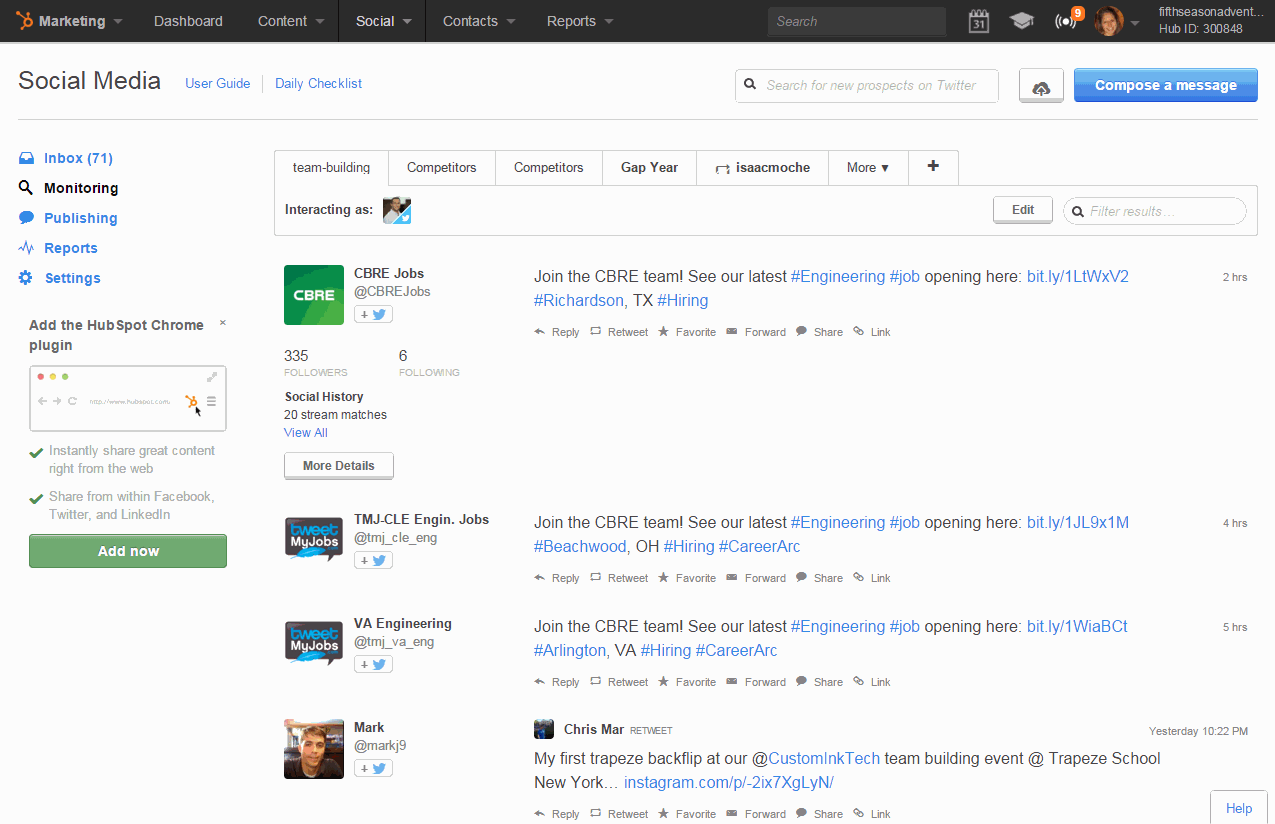Image resolution: width=1275 pixels, height=824 pixels.
Task: Open the account dropdown arrow beside avatar
Action: click(x=1135, y=23)
